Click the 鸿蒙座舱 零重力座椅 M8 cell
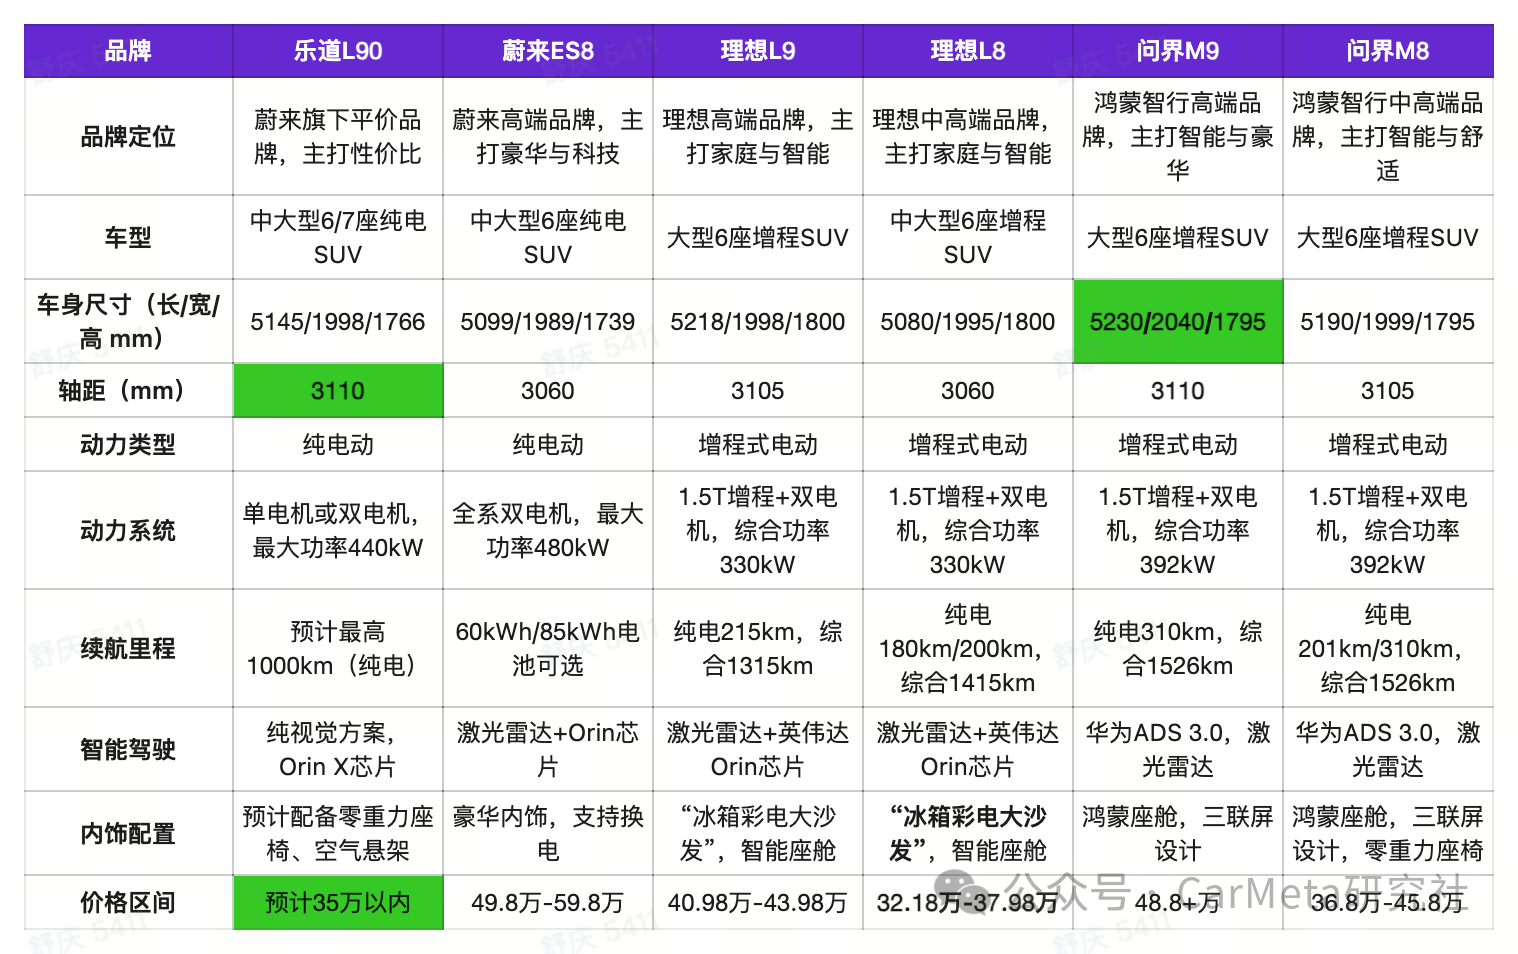 click(1388, 834)
